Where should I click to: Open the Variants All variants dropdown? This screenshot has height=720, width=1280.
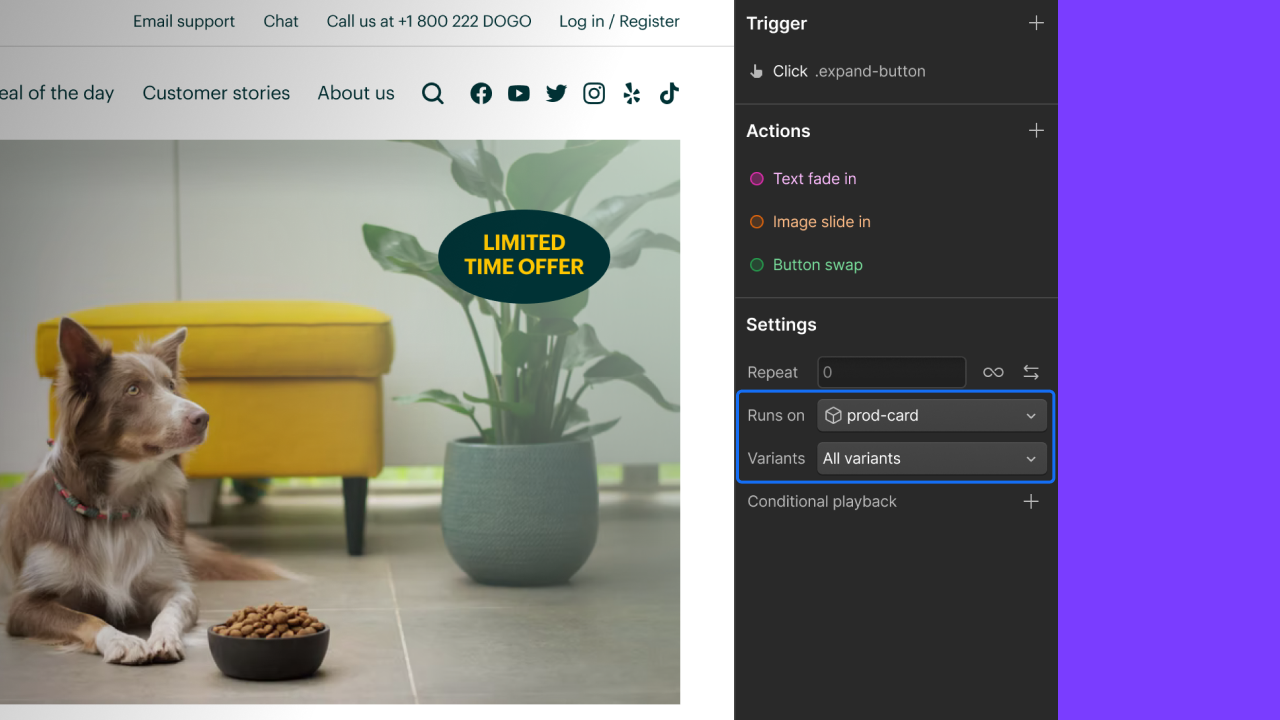pyautogui.click(x=931, y=458)
